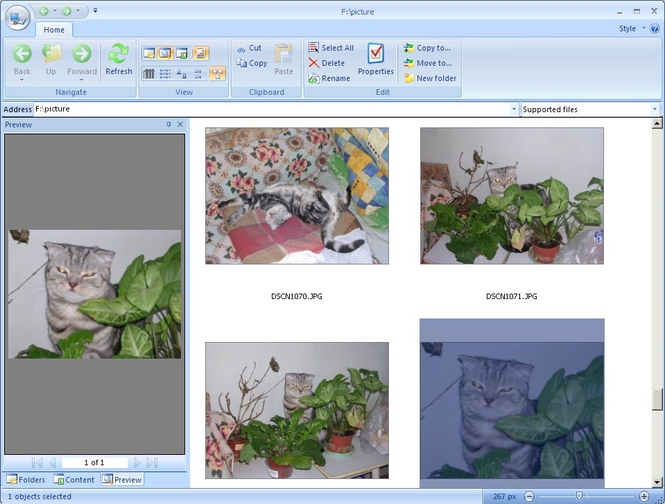Toggle the highlighted thumbnails view button

[217, 74]
